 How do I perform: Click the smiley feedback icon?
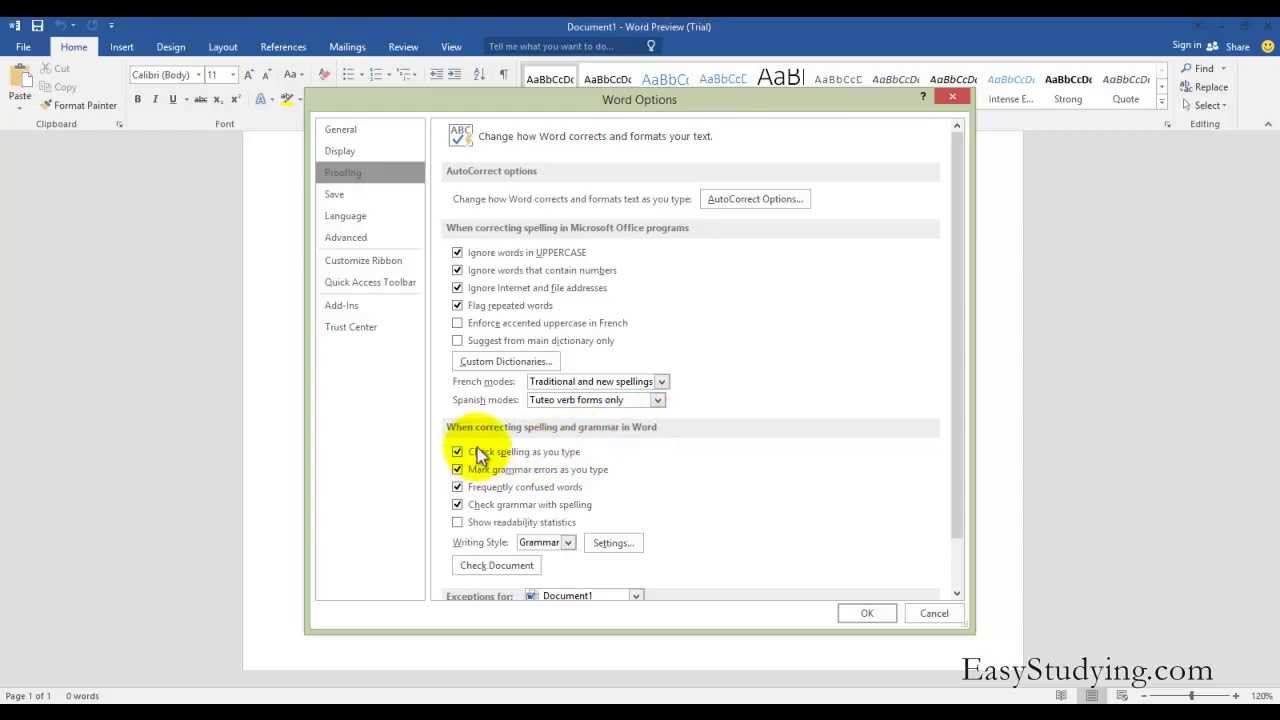click(1268, 46)
